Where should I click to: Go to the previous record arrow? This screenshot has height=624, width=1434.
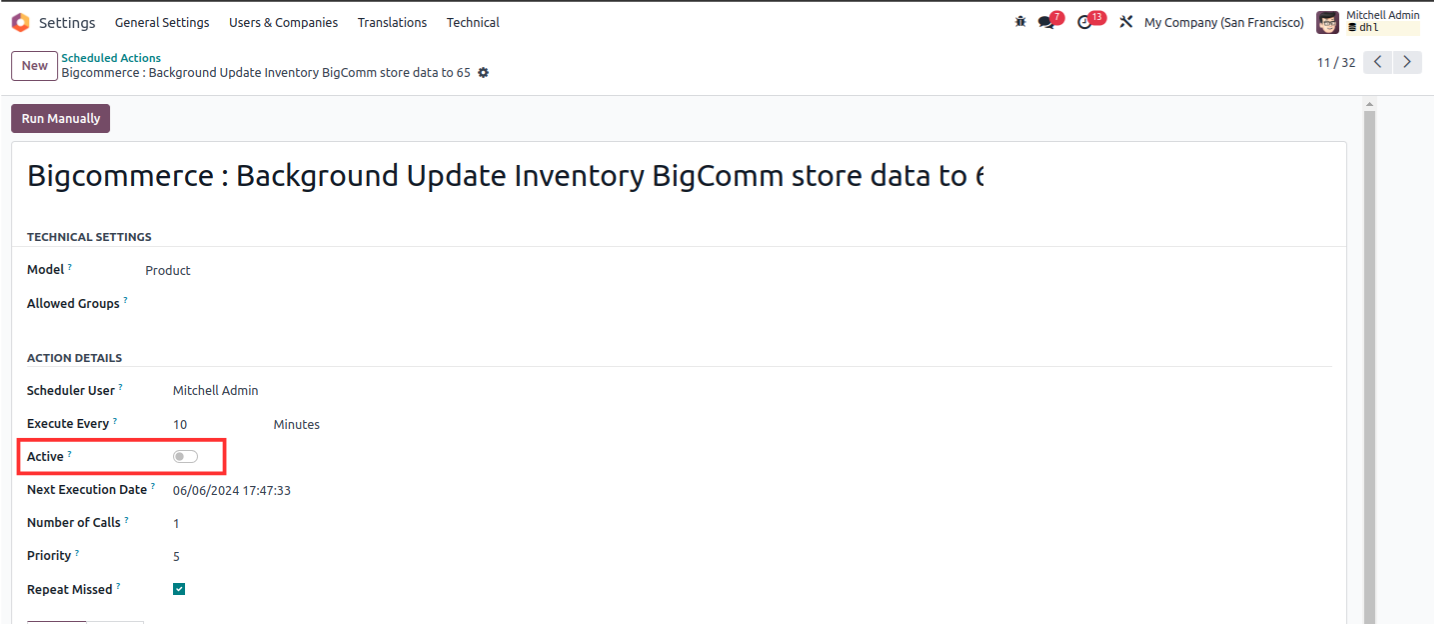1378,62
